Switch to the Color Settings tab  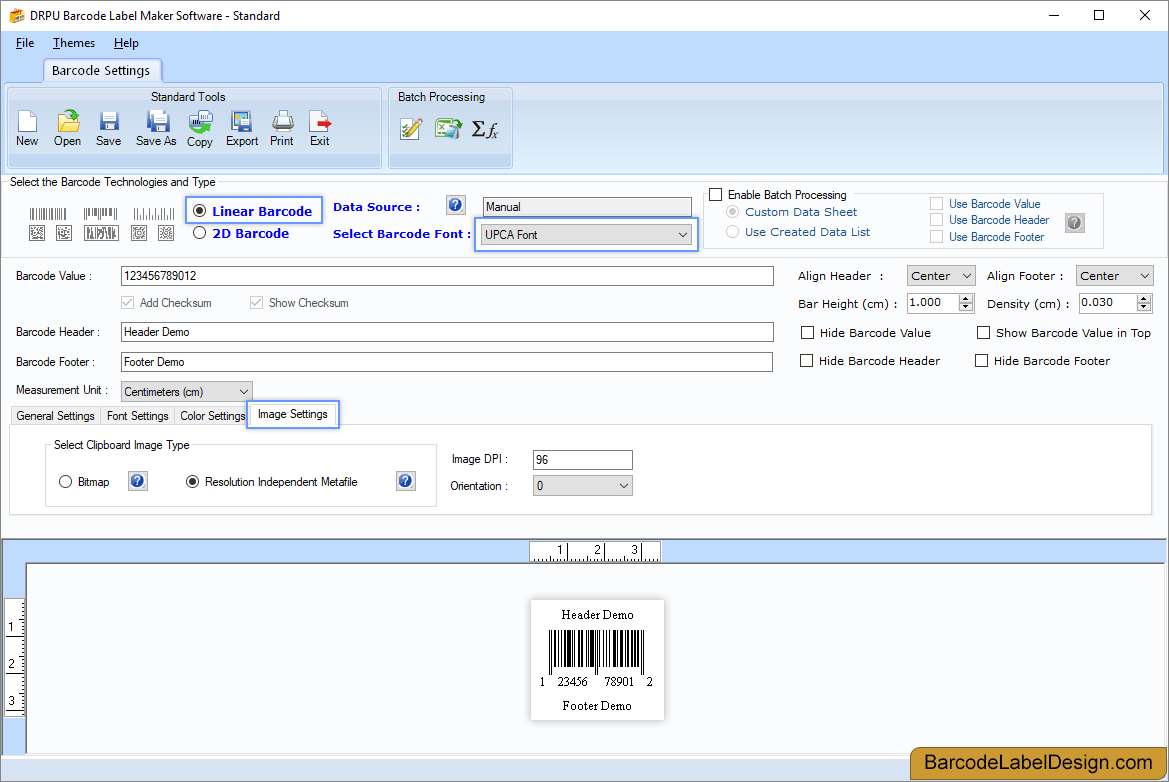[x=212, y=415]
